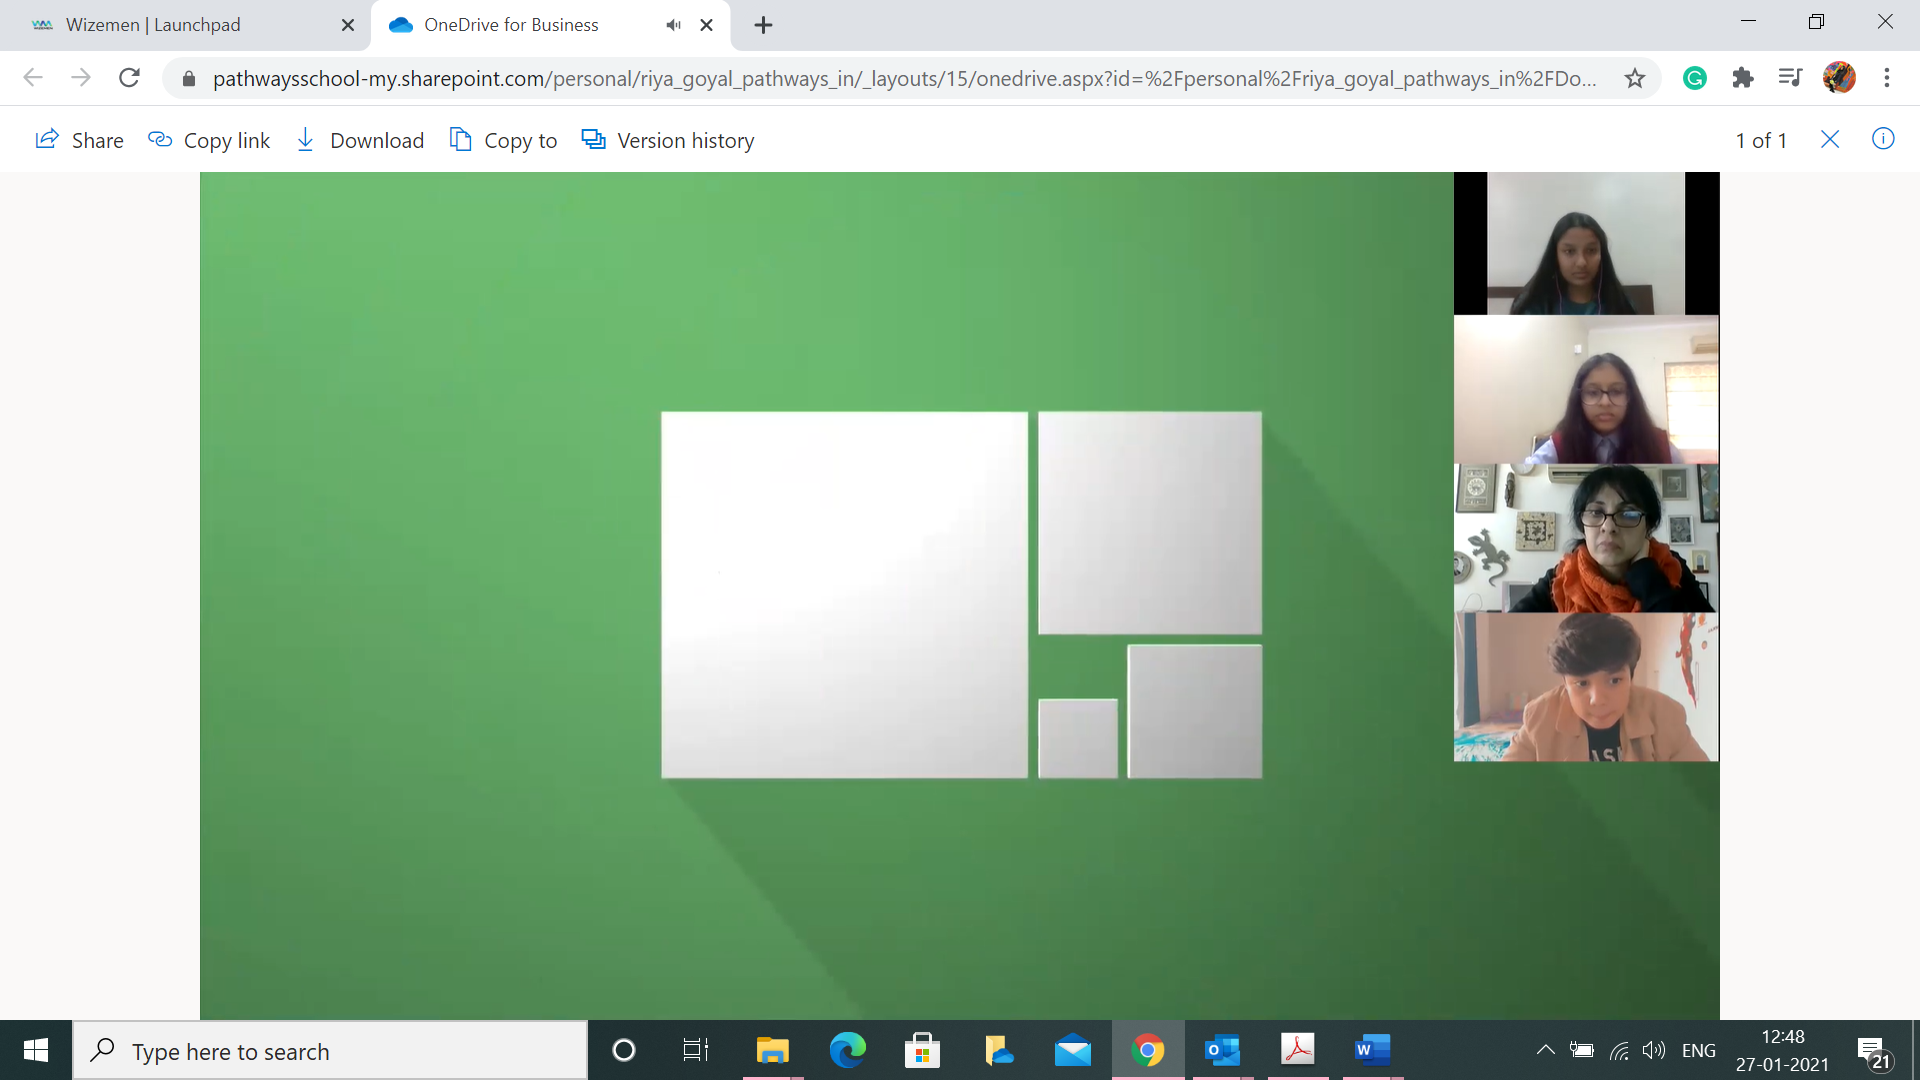1920x1080 pixels.
Task: Bookmark this page with the star
Action: pyautogui.click(x=1635, y=78)
